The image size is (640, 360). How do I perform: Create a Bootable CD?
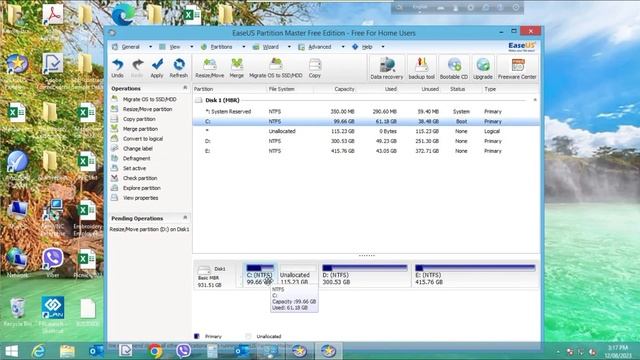(x=453, y=68)
